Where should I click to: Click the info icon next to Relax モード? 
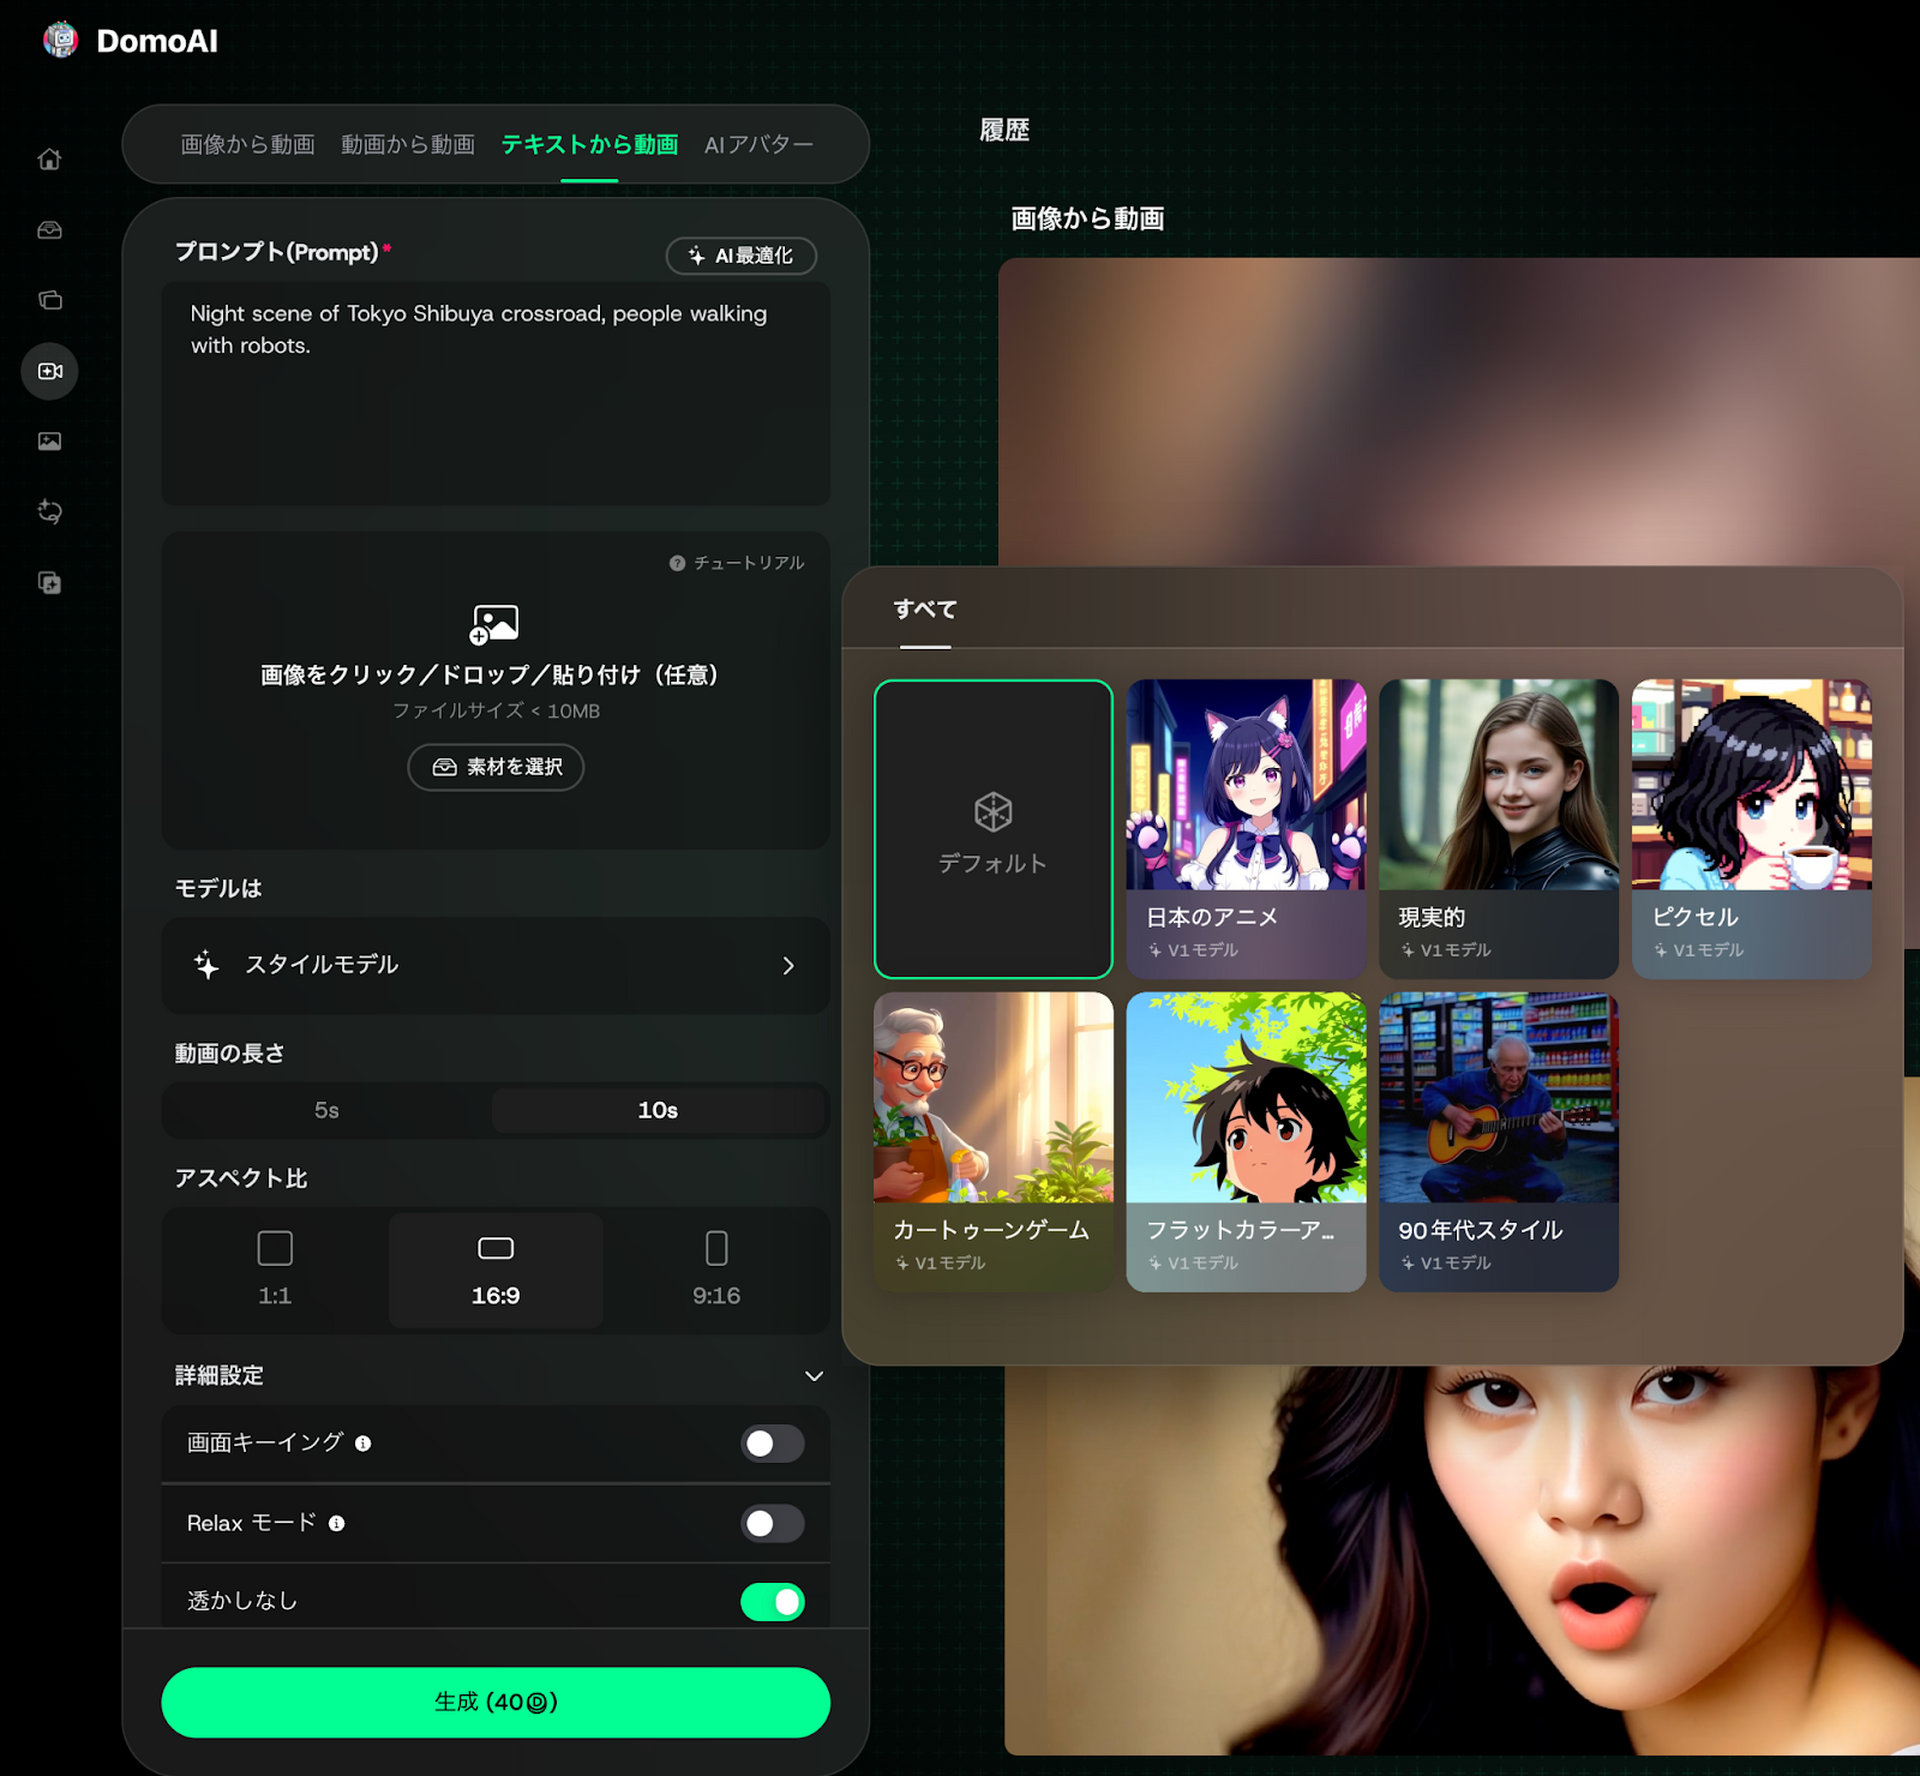click(x=337, y=1523)
